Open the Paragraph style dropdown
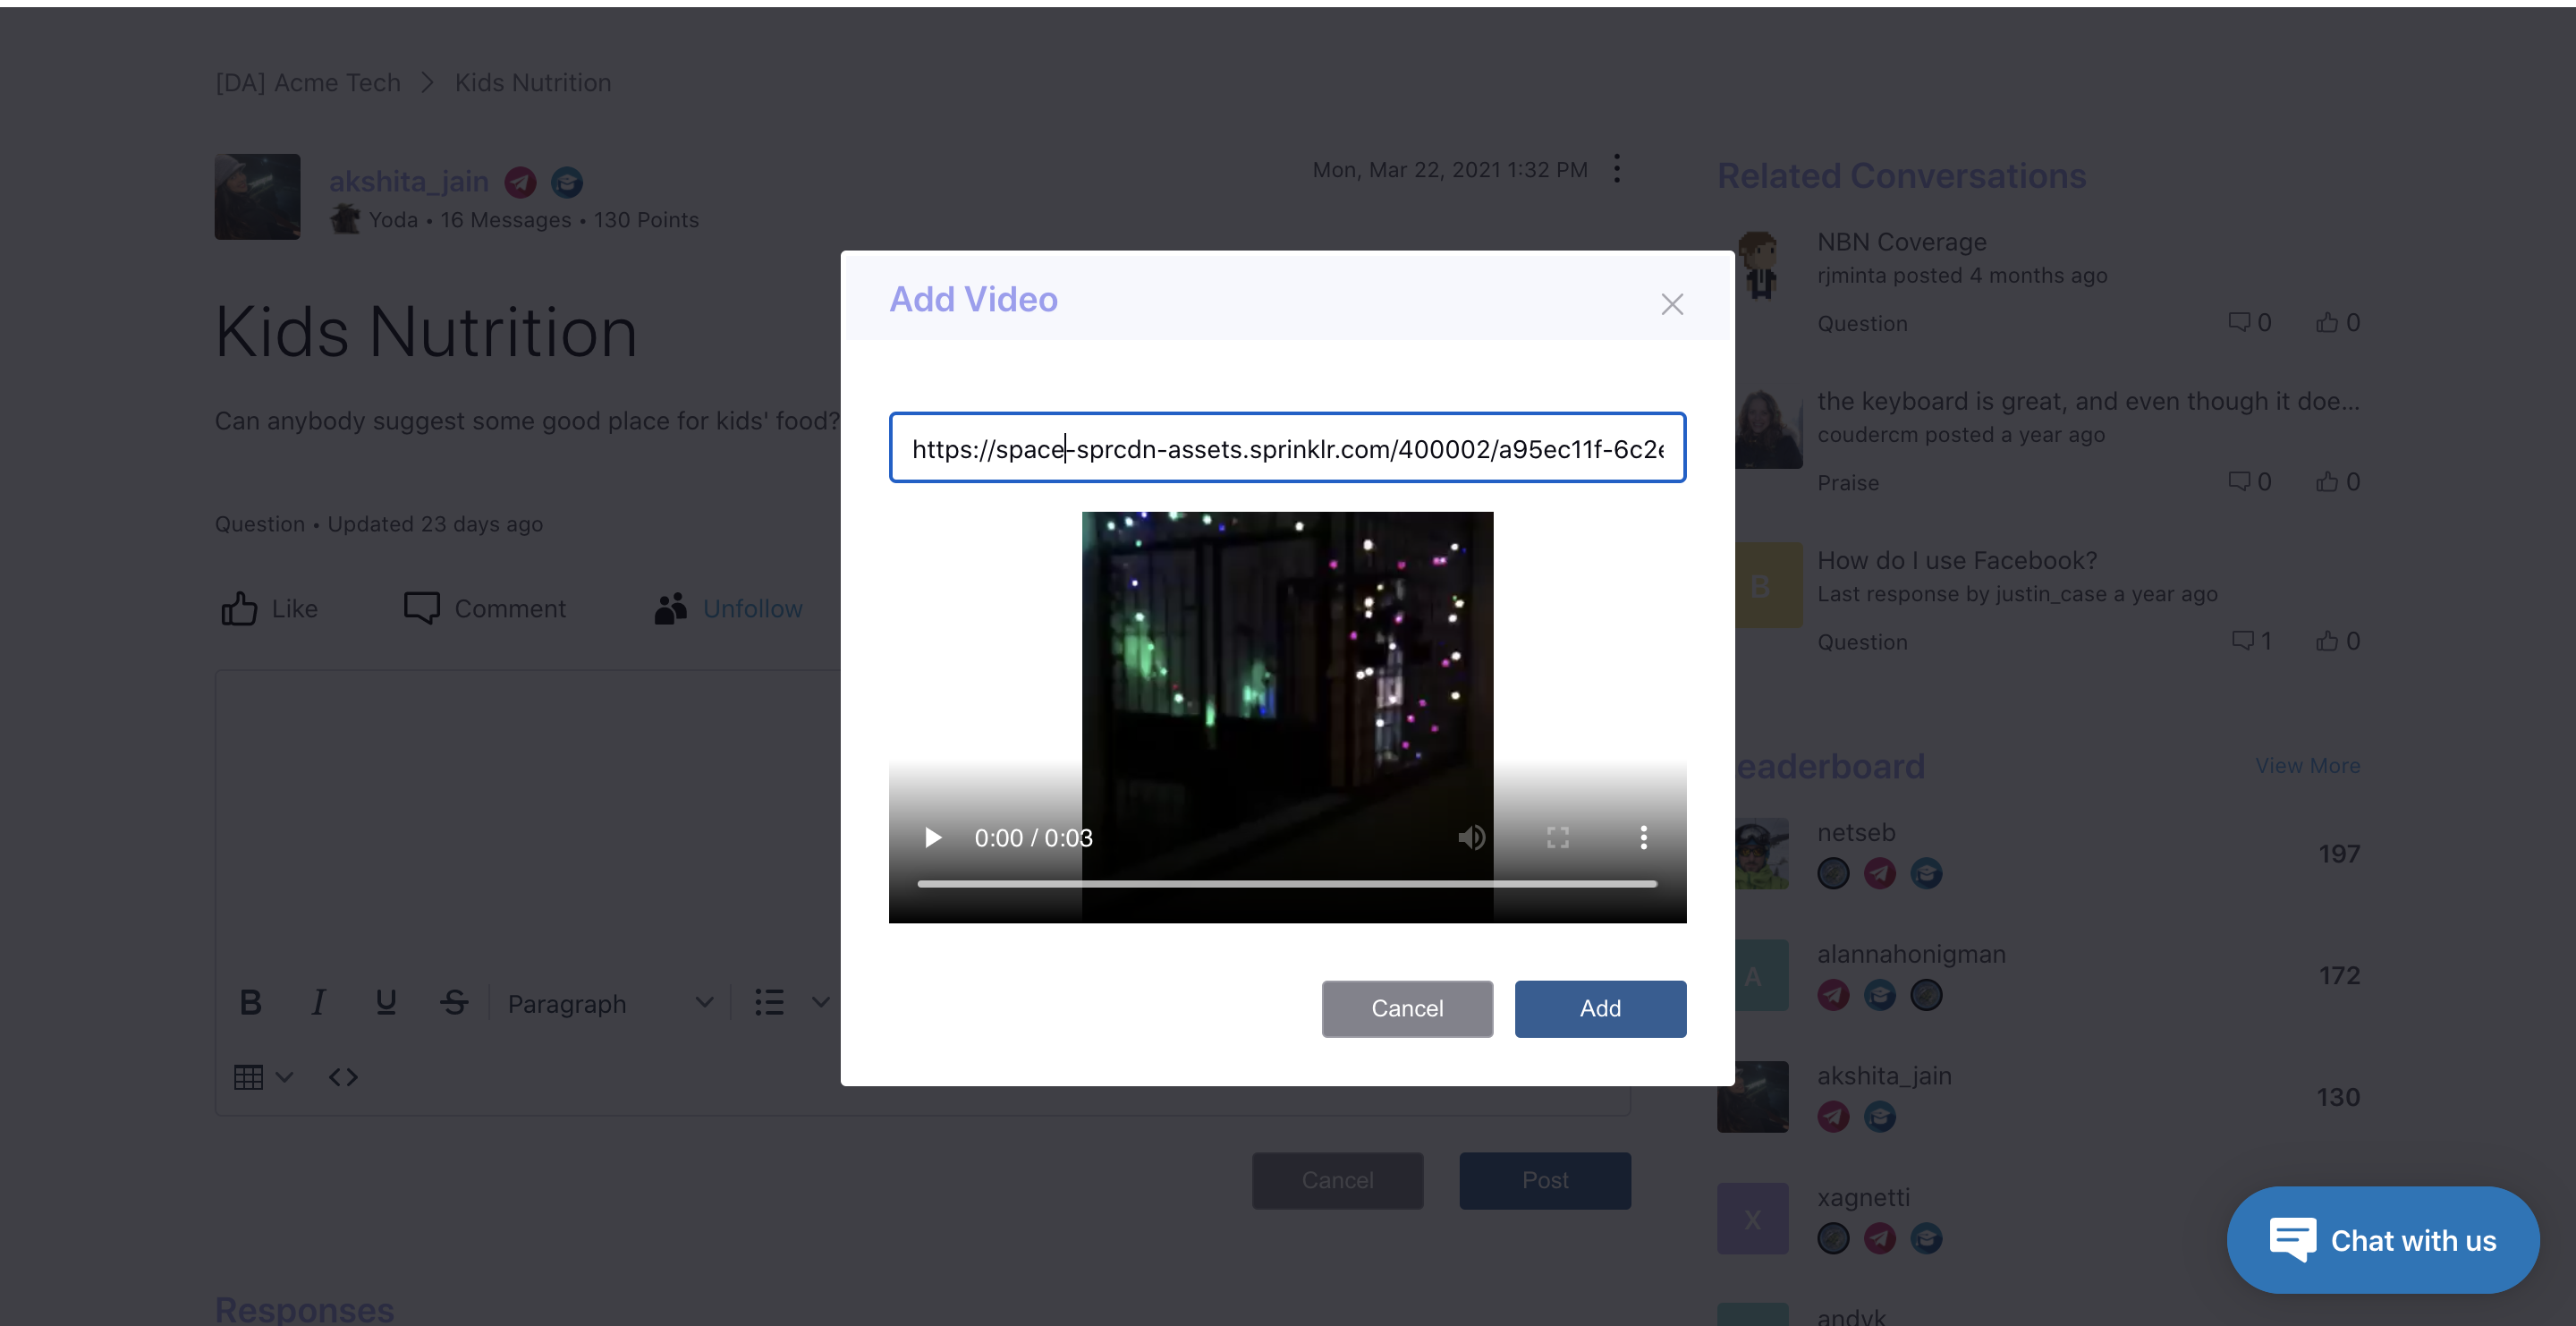The height and width of the screenshot is (1326, 2576). click(x=610, y=1003)
